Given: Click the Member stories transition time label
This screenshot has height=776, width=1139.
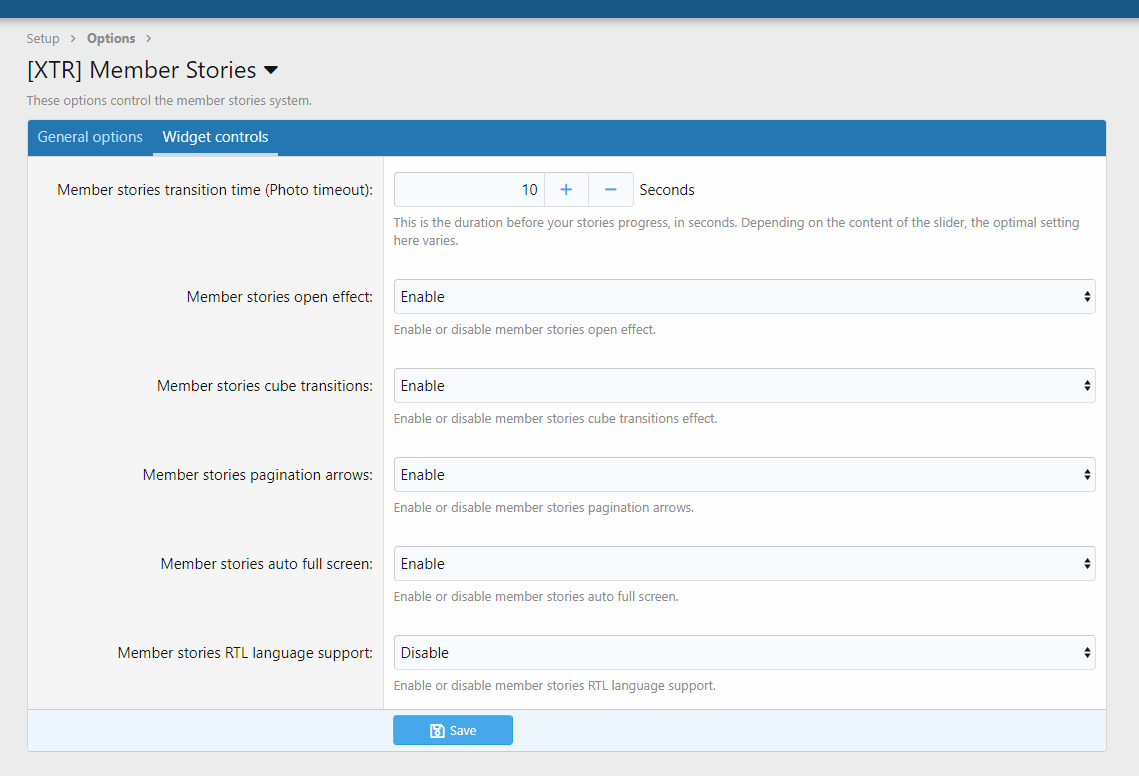Looking at the screenshot, I should 215,190.
